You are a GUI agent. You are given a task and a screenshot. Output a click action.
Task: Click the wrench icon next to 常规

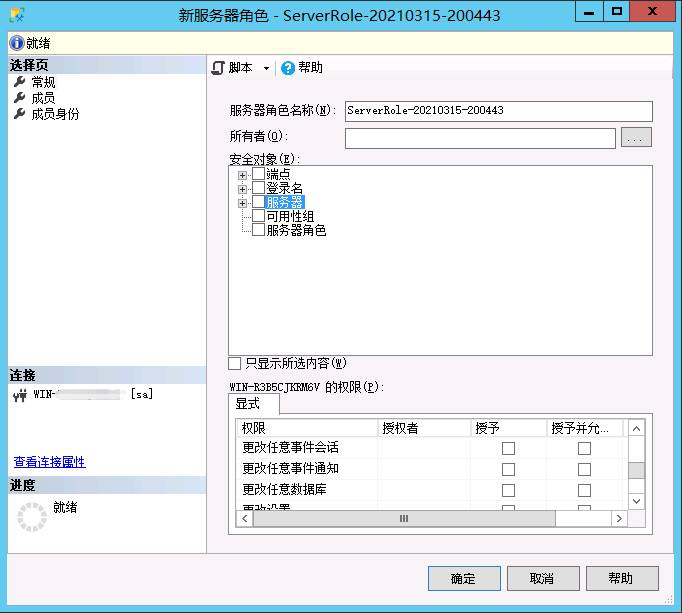click(20, 82)
